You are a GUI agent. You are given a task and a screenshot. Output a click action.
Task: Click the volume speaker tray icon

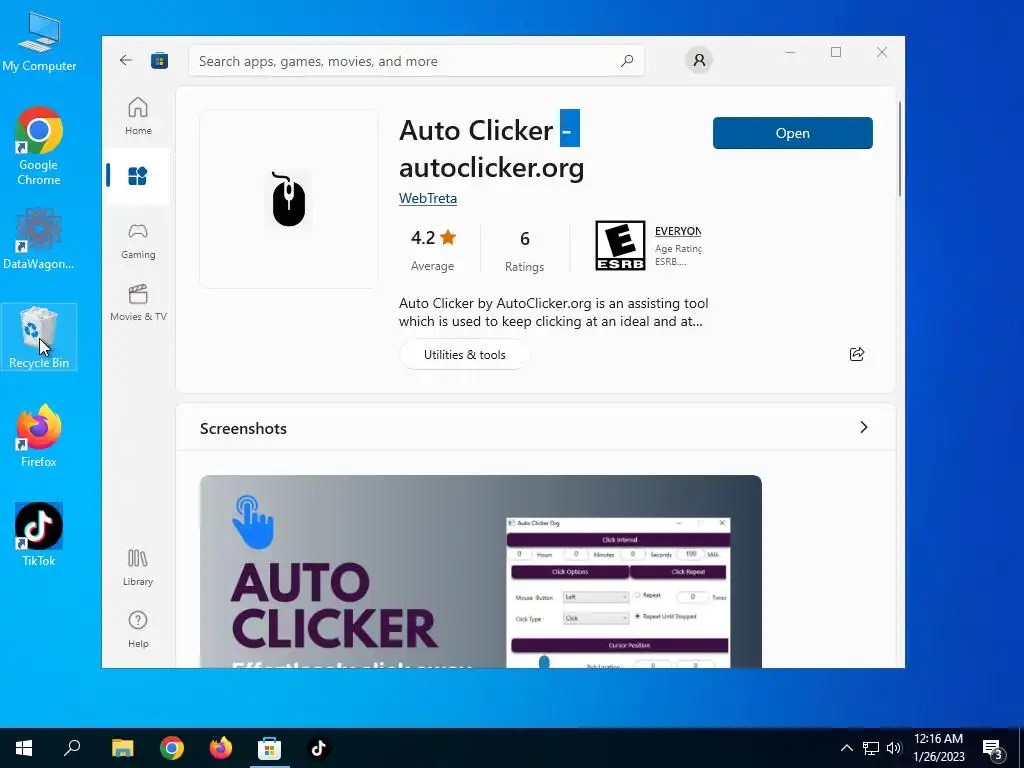(894, 748)
